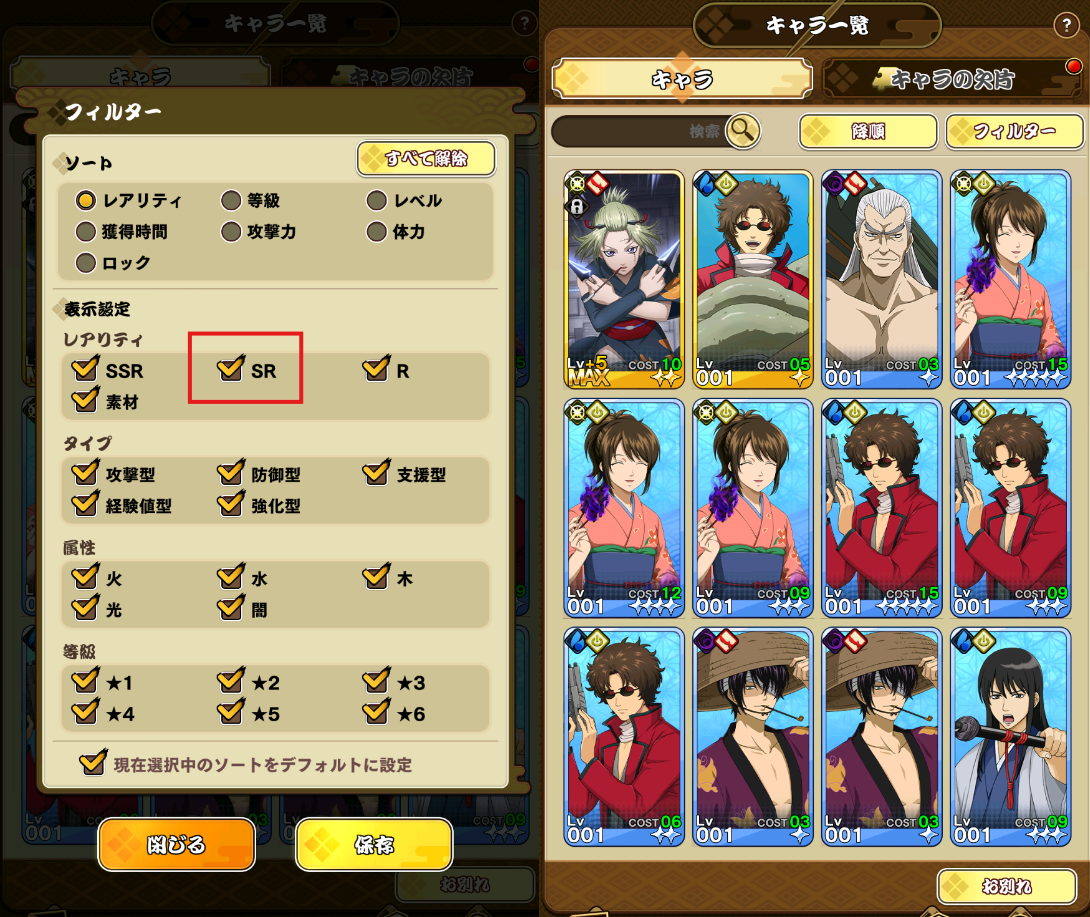1090x917 pixels.
Task: Select the long-haired character holding microphone card
Action: pyautogui.click(x=1010, y=737)
